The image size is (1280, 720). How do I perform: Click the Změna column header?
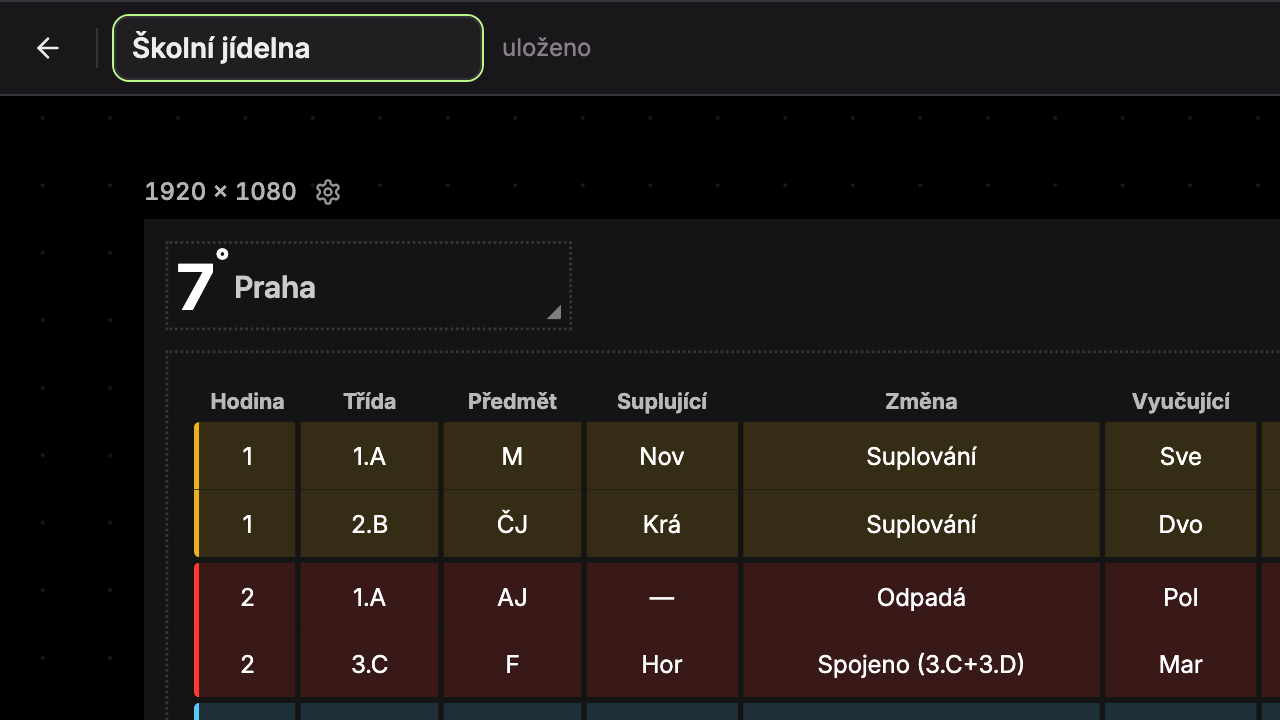click(x=921, y=401)
